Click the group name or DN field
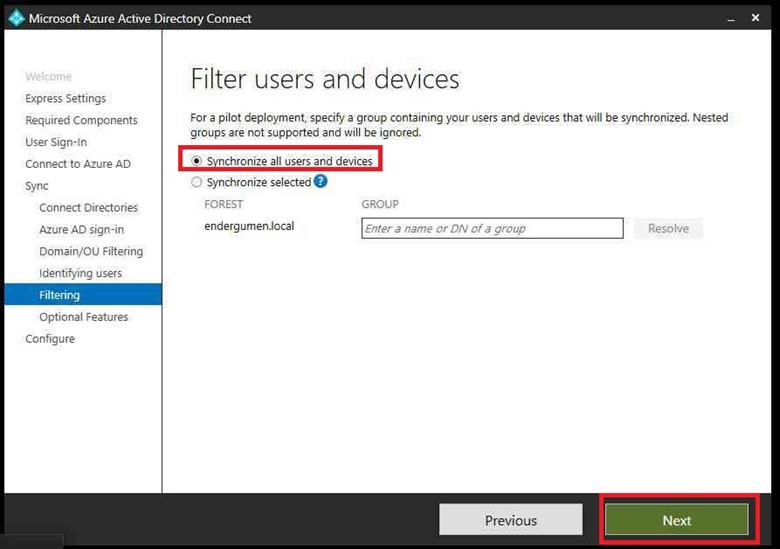 (x=492, y=229)
